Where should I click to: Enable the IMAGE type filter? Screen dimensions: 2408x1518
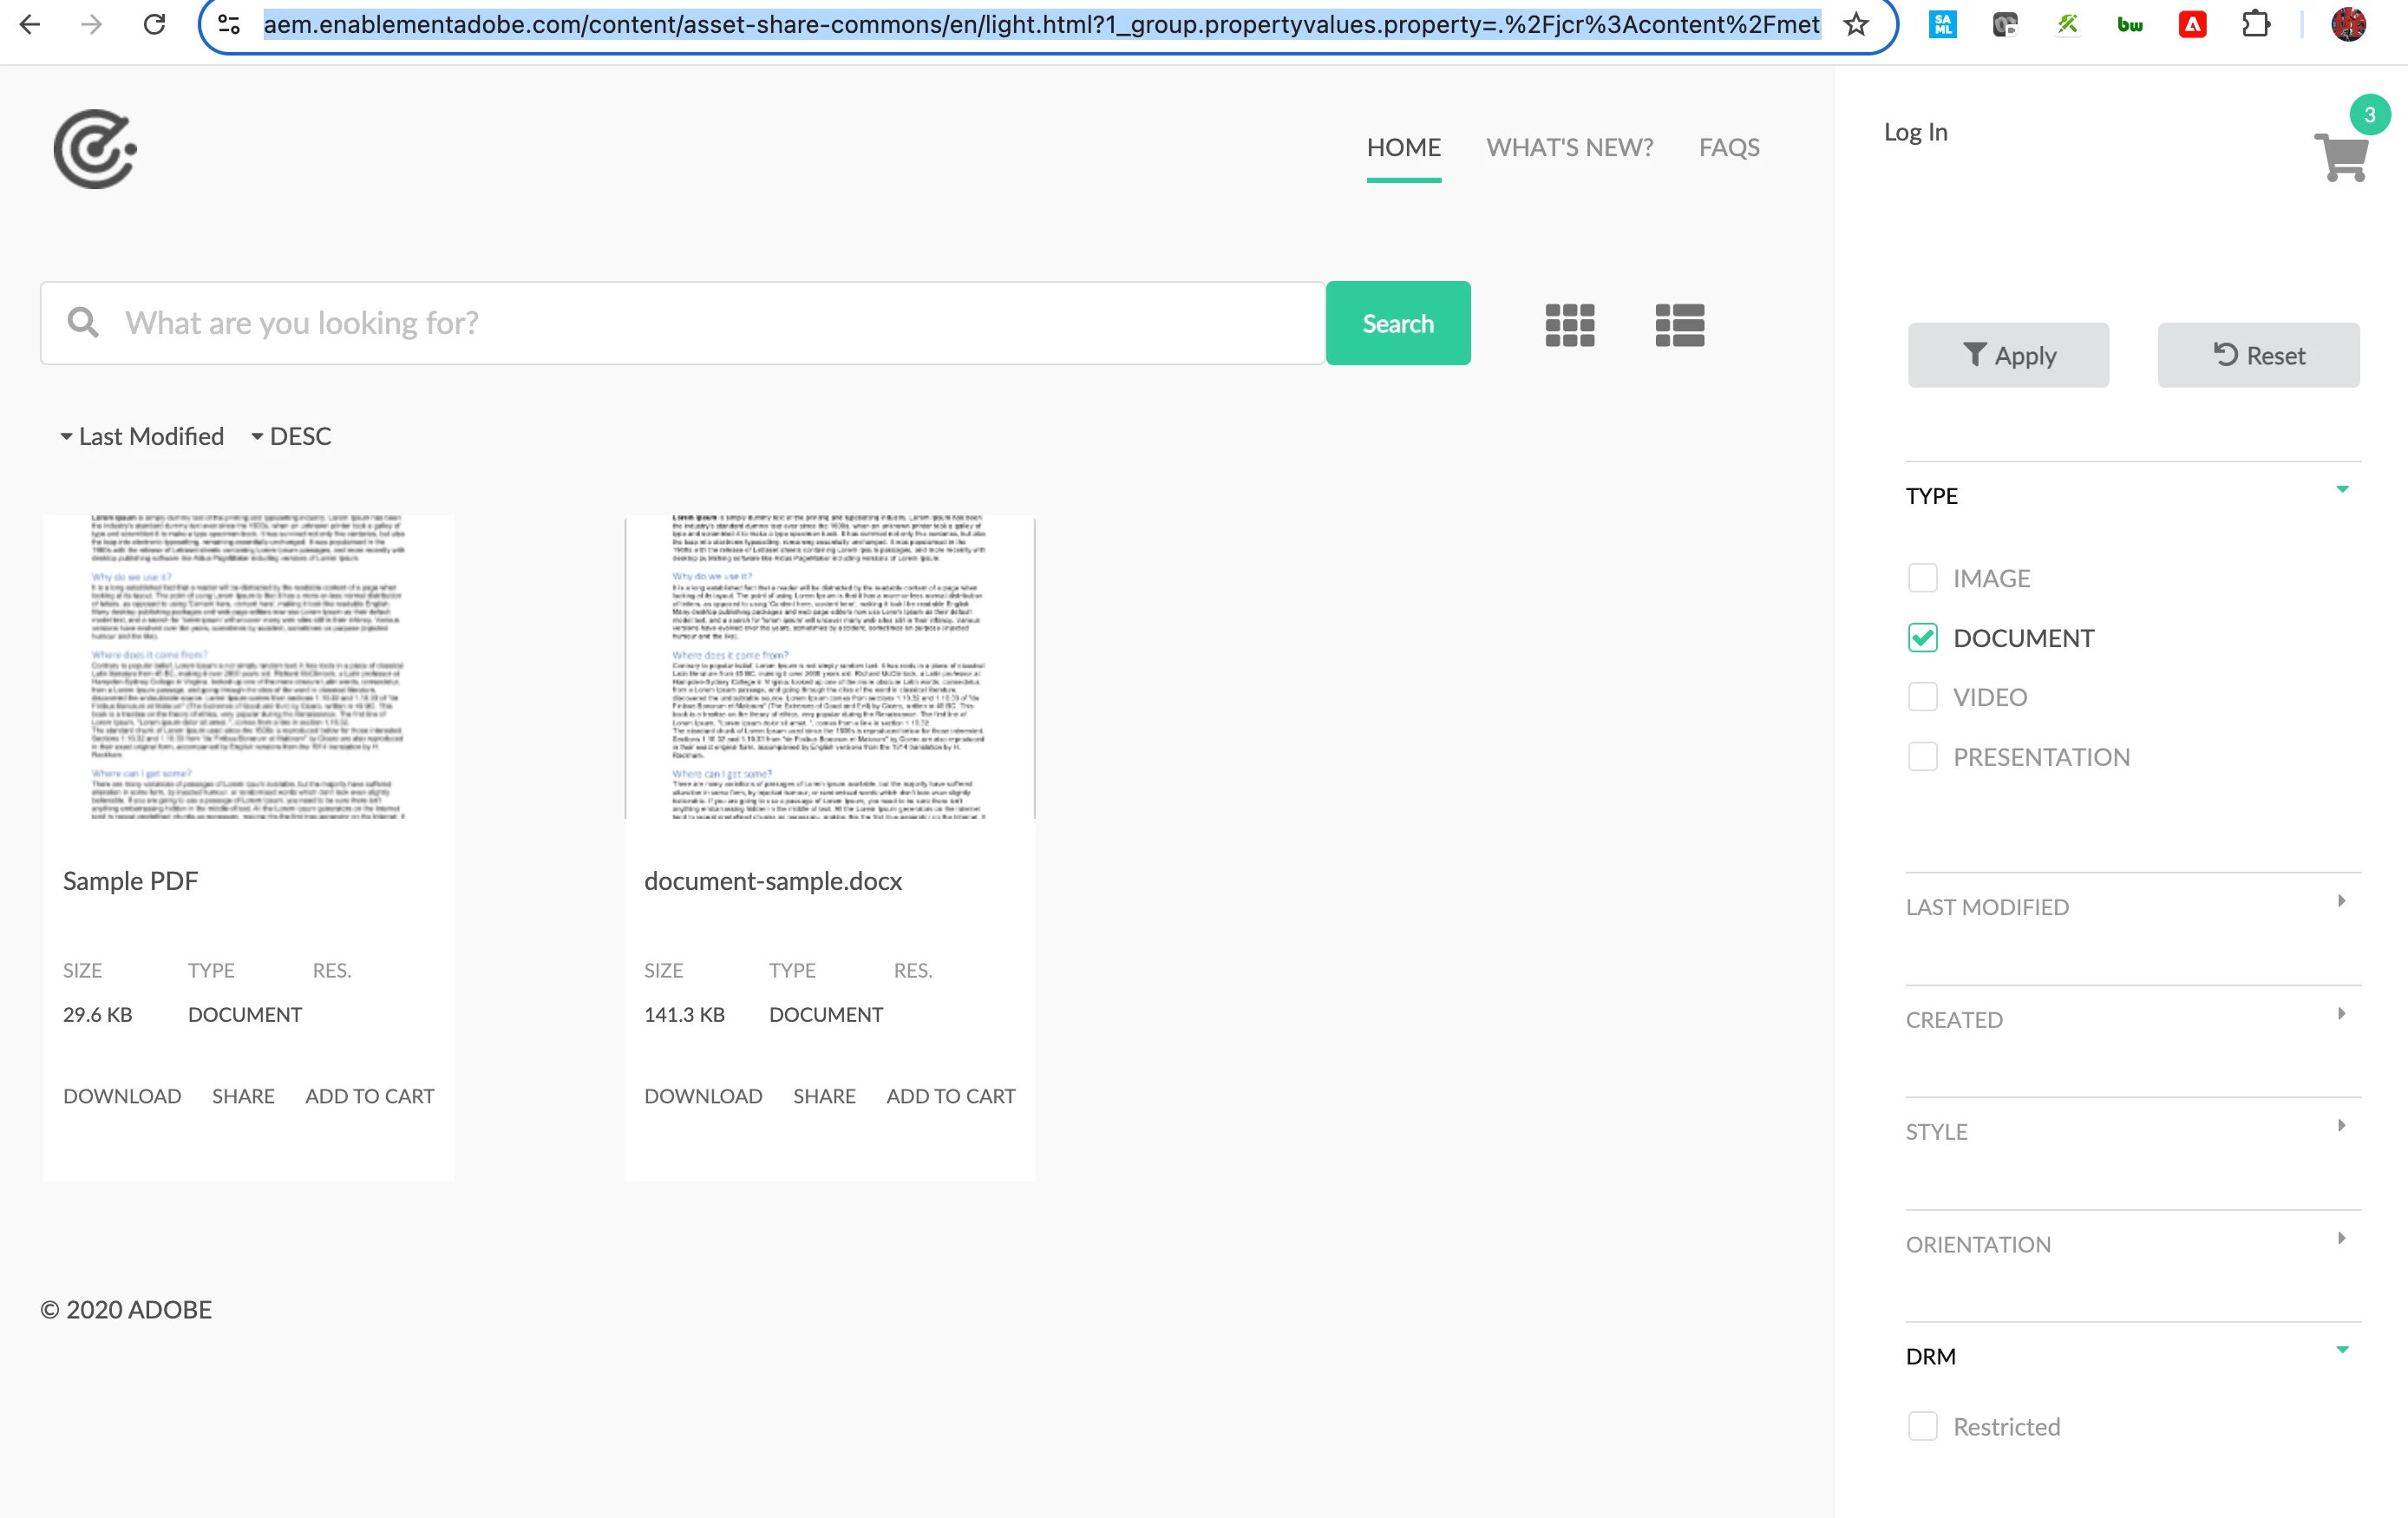pyautogui.click(x=1922, y=578)
